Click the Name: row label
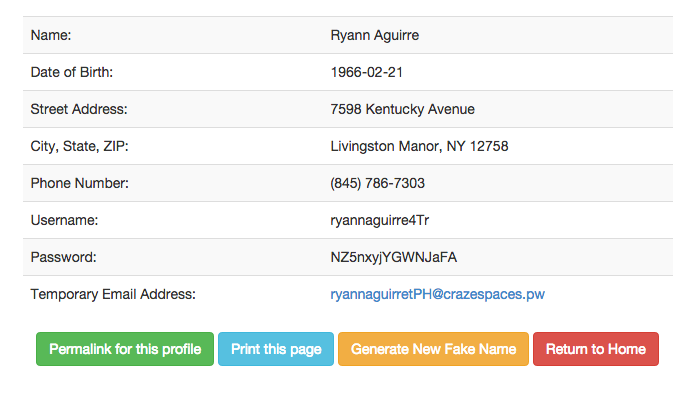Viewport: 697px width, 413px height. 51,35
